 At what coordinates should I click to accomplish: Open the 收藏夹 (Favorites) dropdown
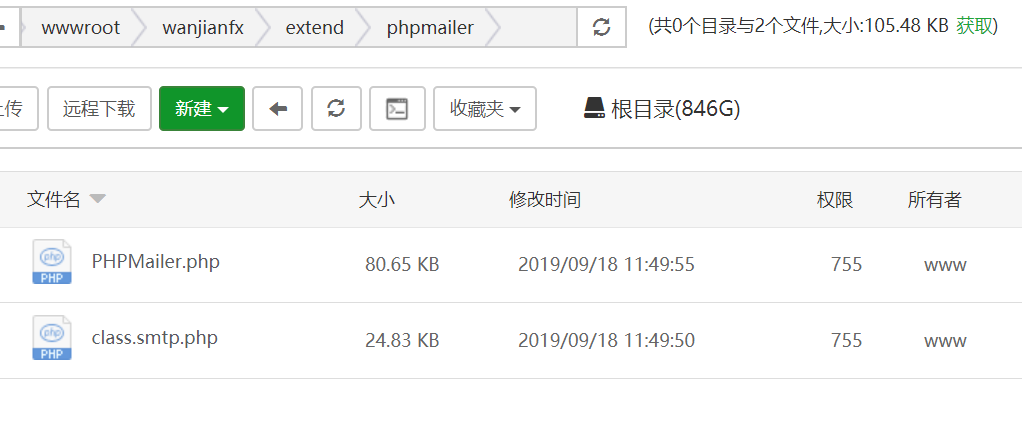(484, 109)
